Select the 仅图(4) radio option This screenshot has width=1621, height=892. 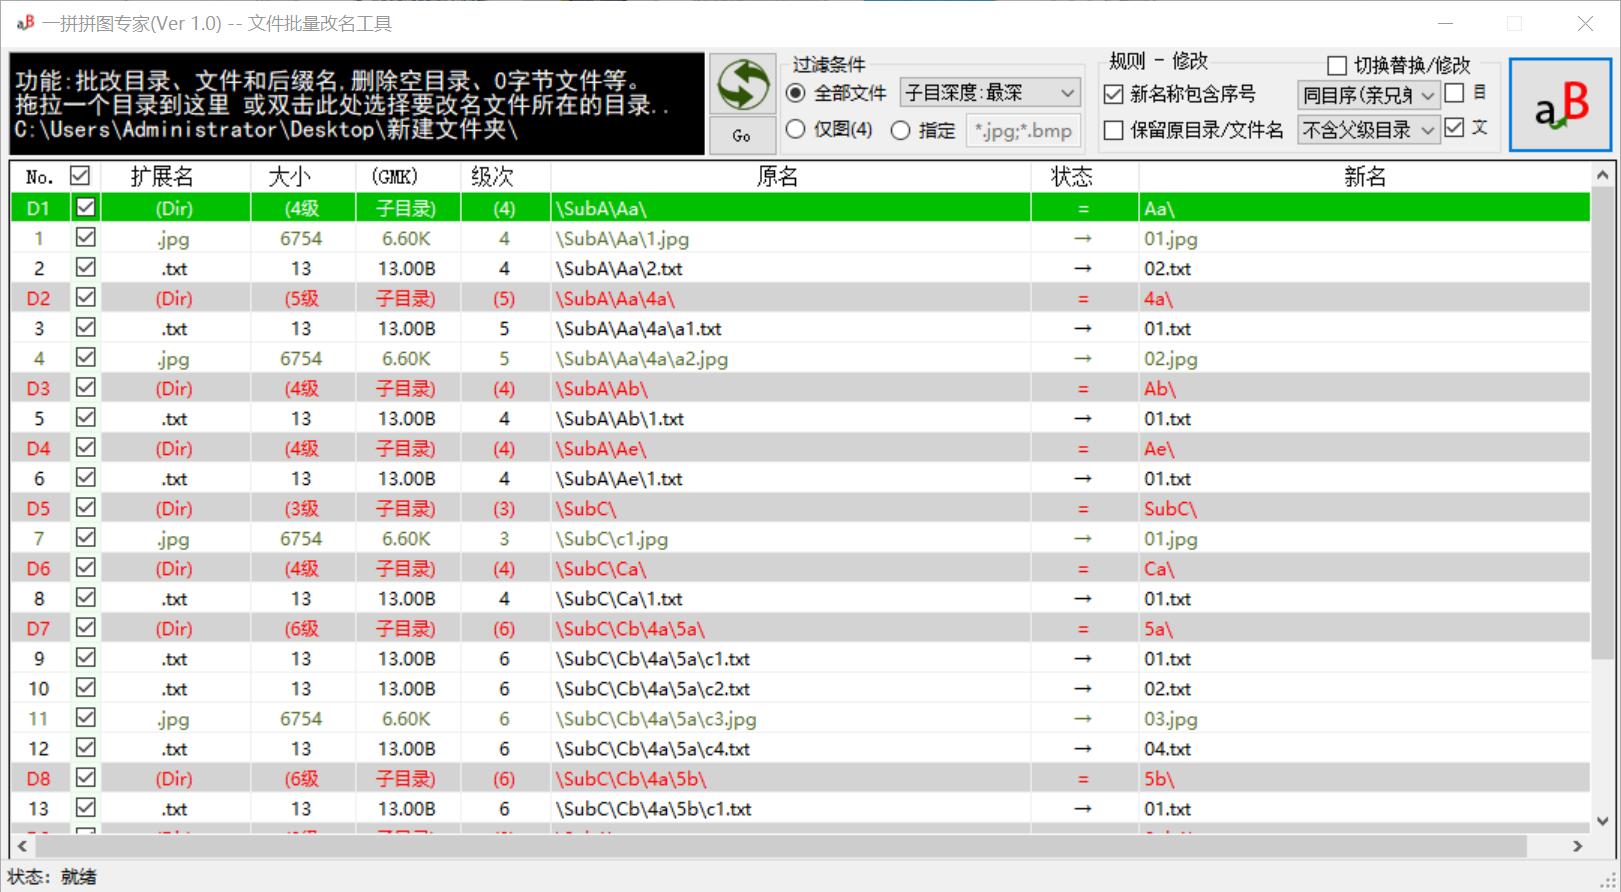796,129
